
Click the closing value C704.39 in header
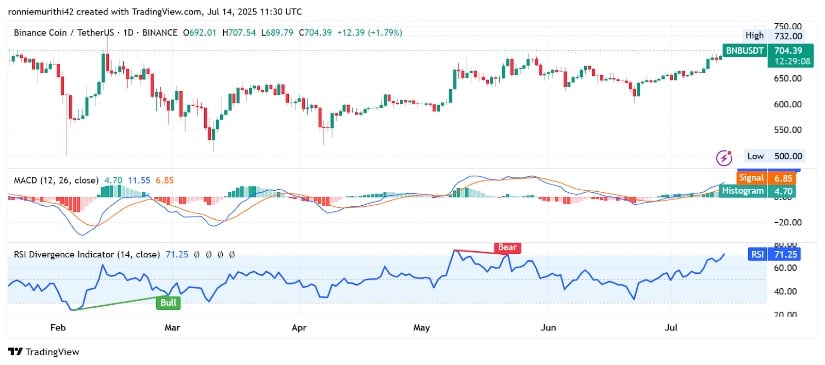[316, 33]
